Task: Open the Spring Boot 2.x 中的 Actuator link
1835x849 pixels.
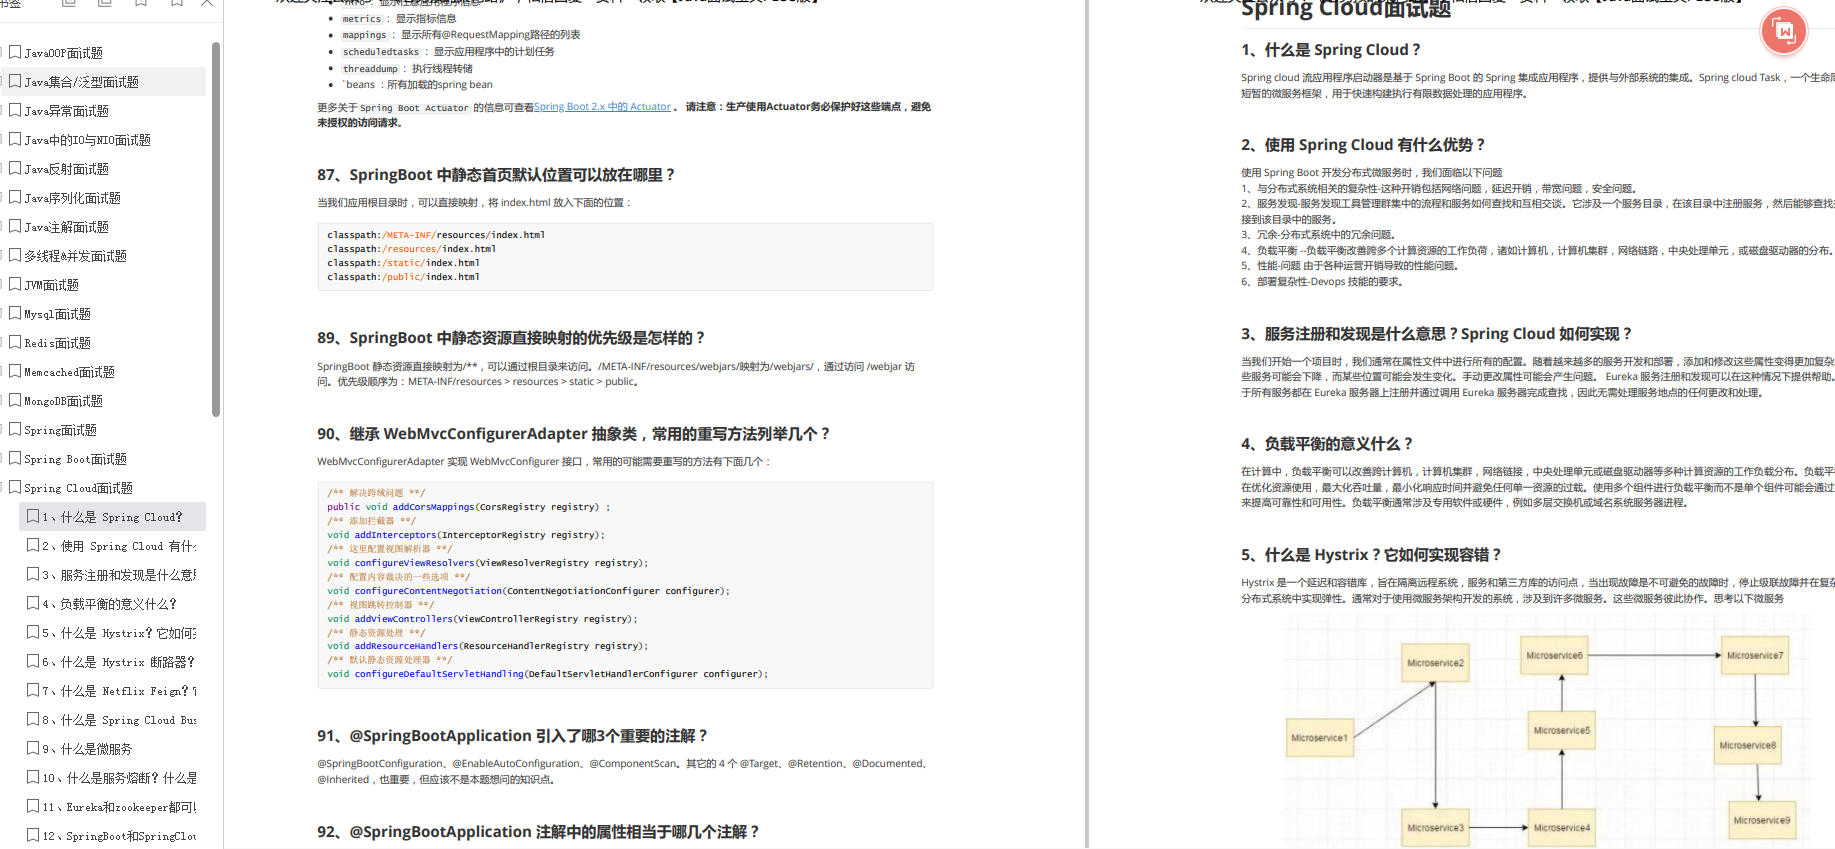Action: click(602, 107)
